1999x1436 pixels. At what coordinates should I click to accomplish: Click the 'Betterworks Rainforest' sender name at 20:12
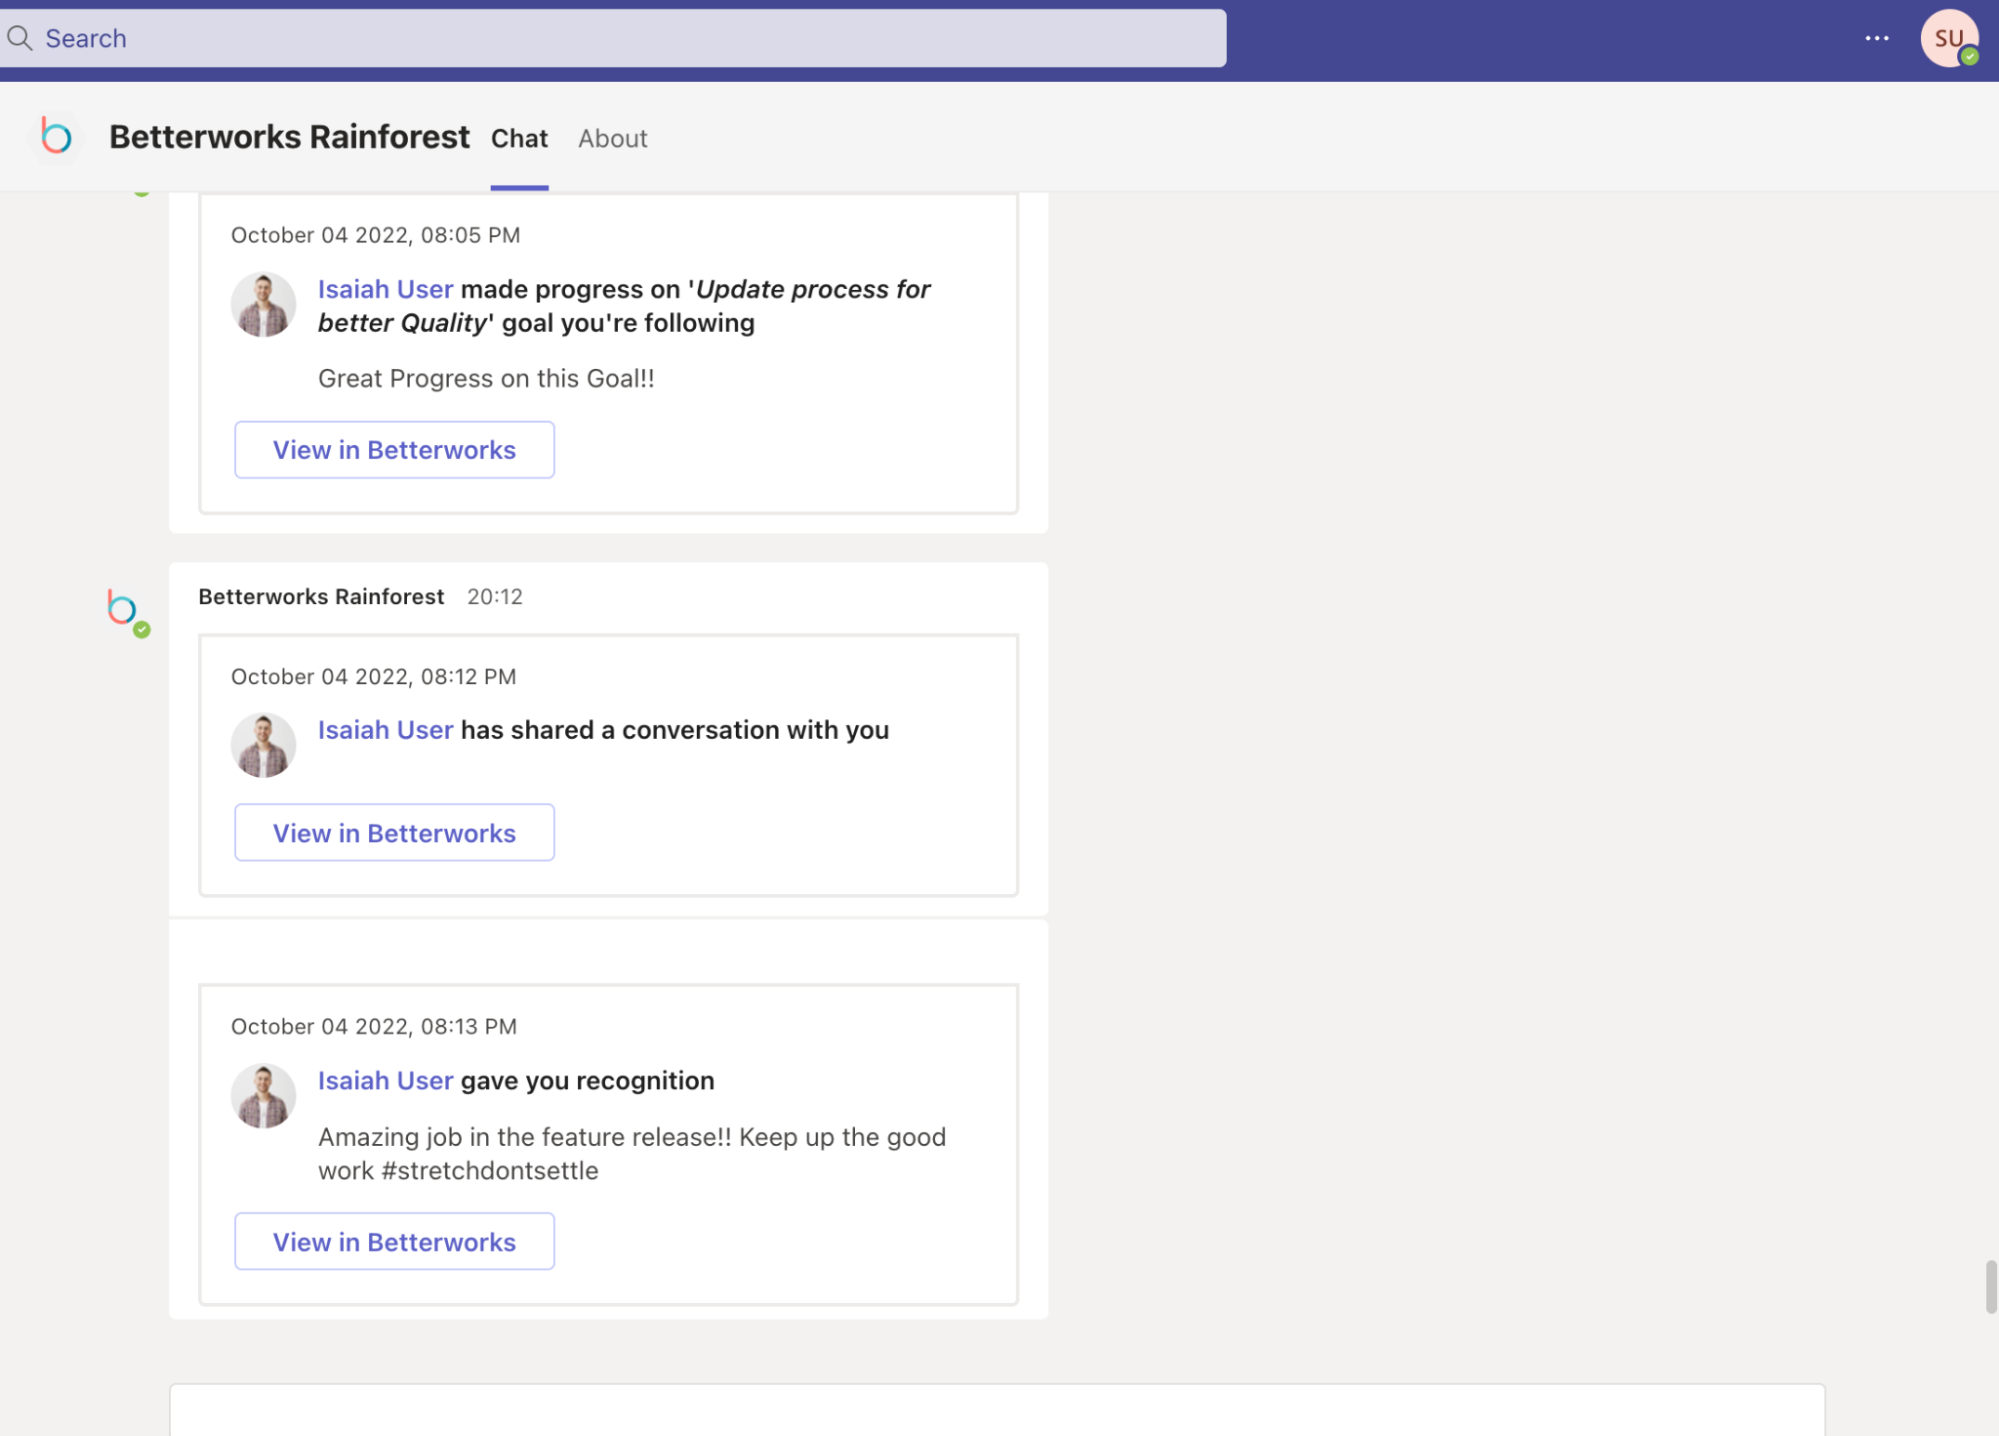(x=321, y=597)
